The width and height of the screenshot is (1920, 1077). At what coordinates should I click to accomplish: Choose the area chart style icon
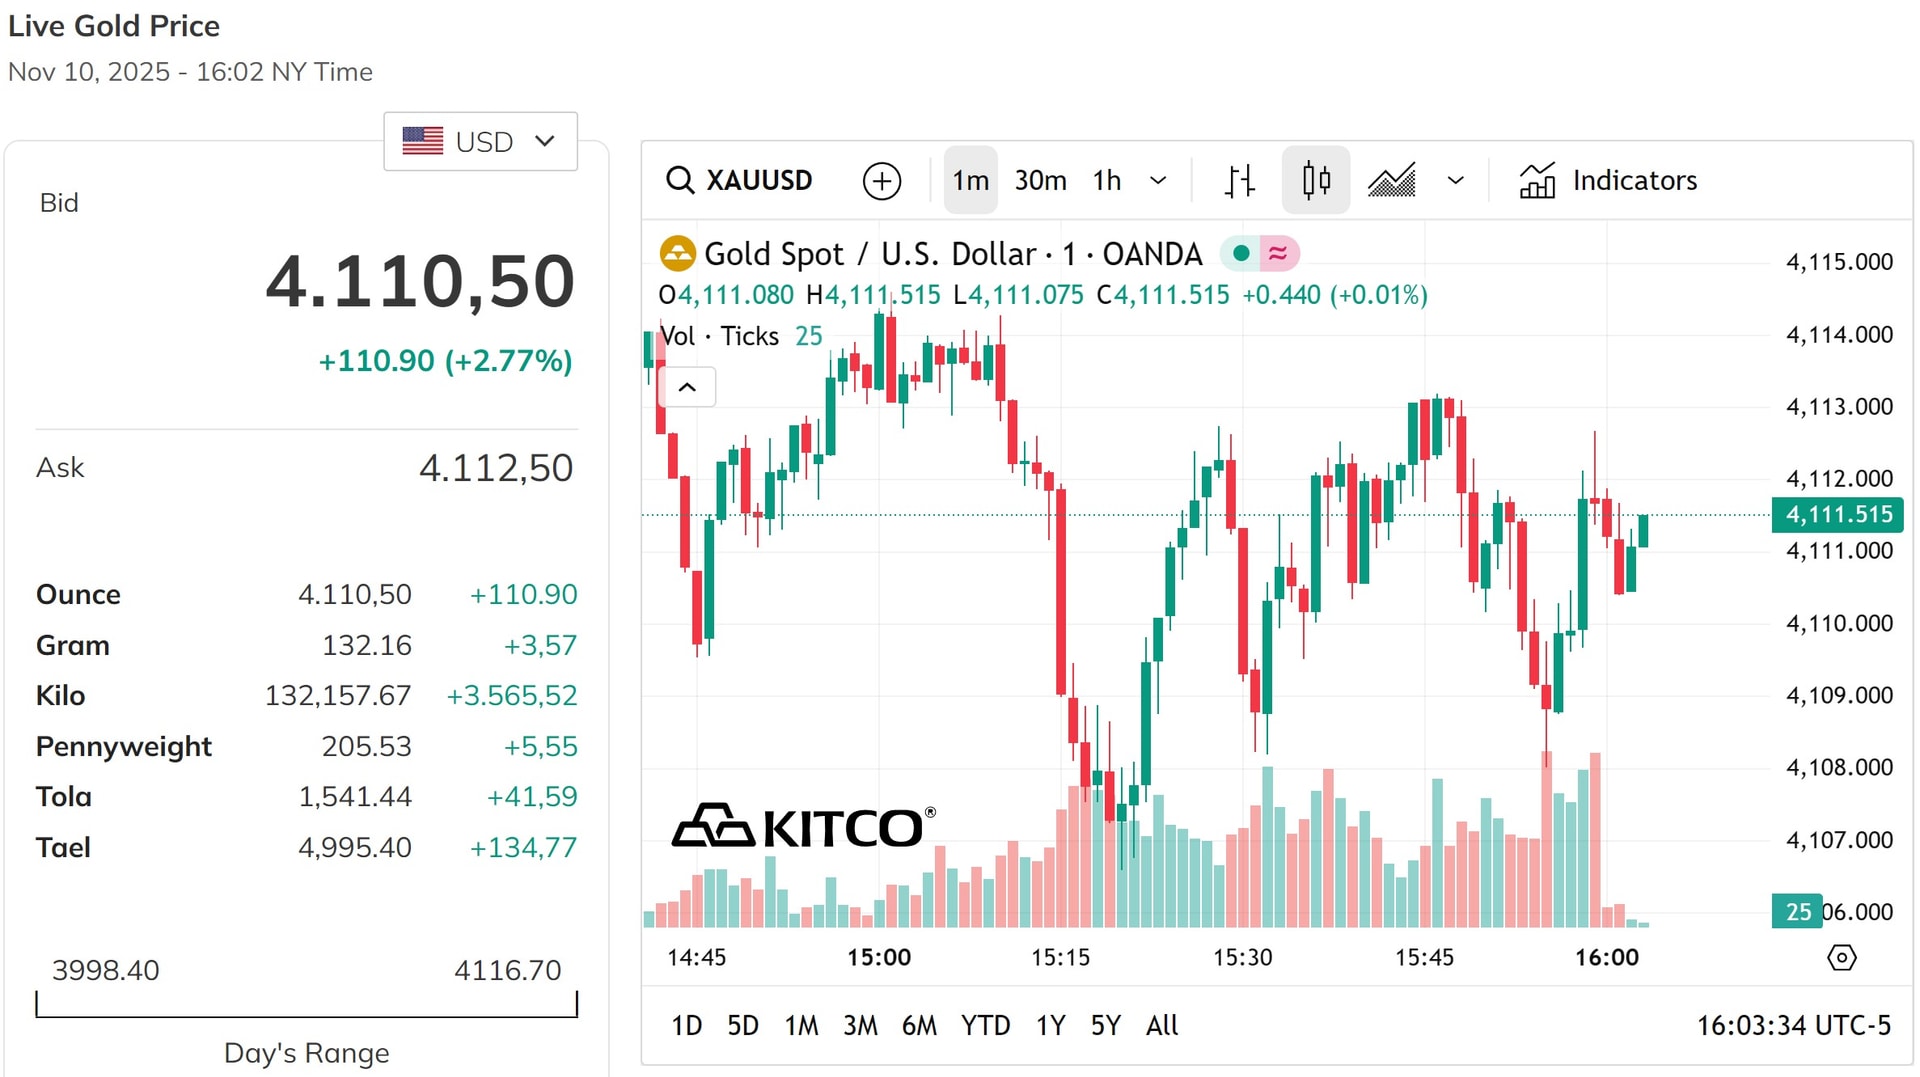pyautogui.click(x=1392, y=181)
